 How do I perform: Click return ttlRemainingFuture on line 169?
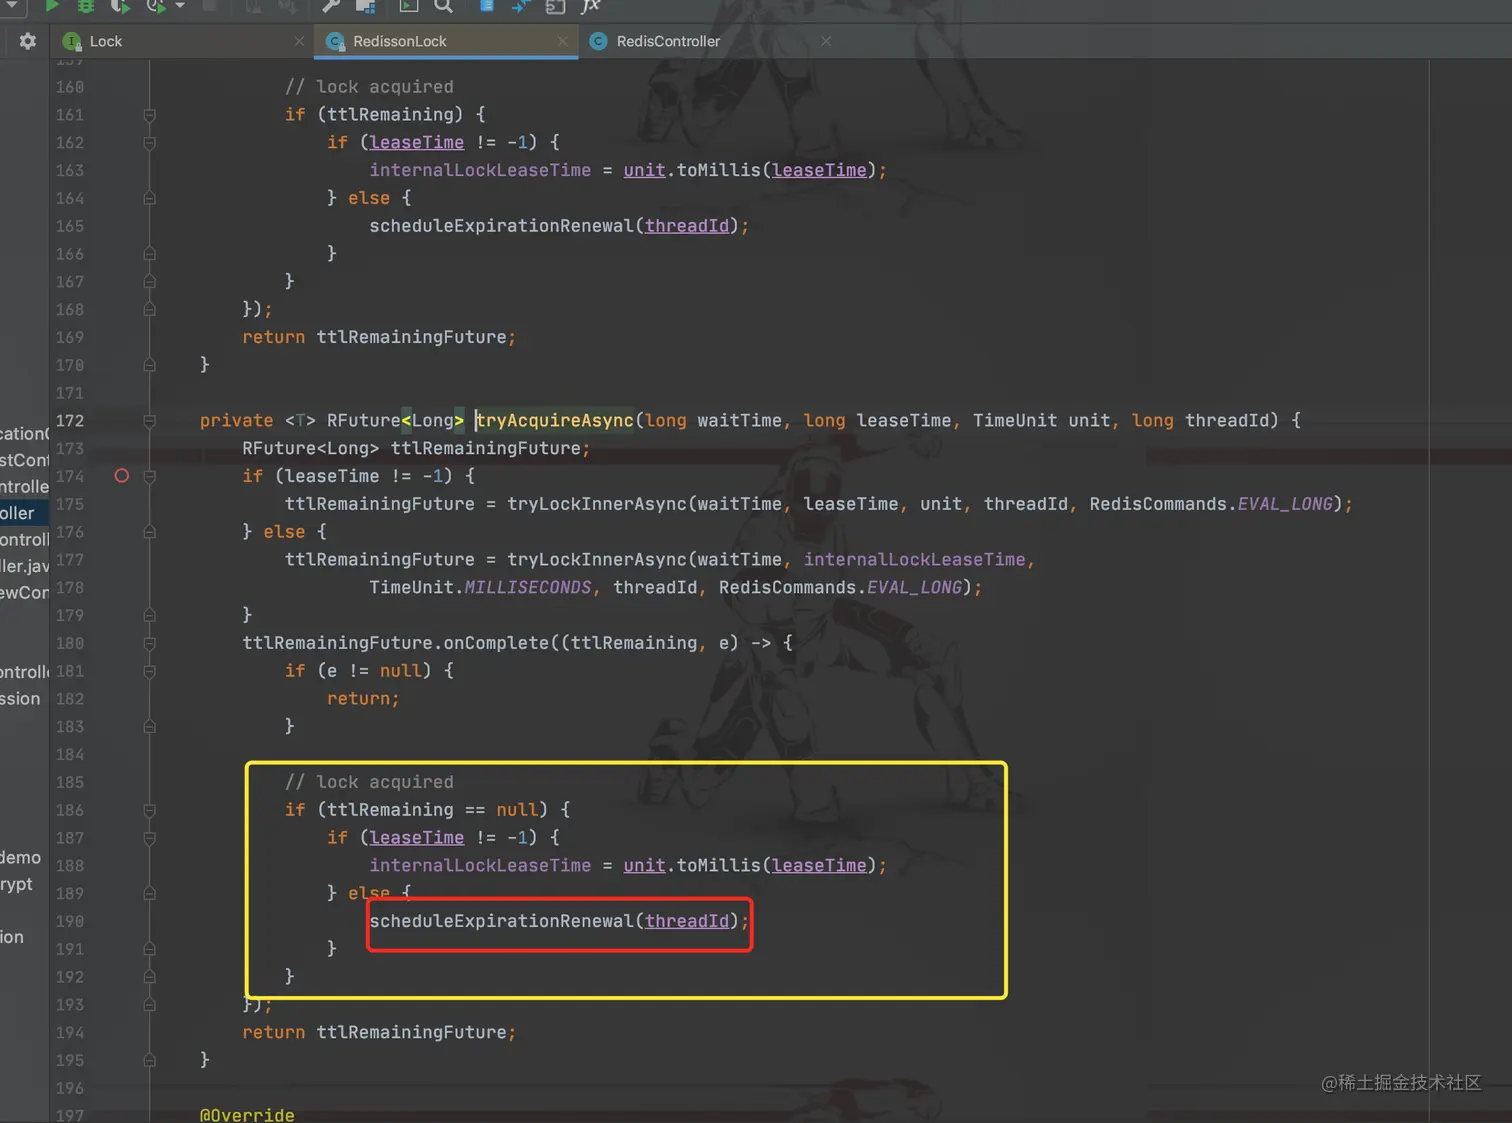point(379,337)
